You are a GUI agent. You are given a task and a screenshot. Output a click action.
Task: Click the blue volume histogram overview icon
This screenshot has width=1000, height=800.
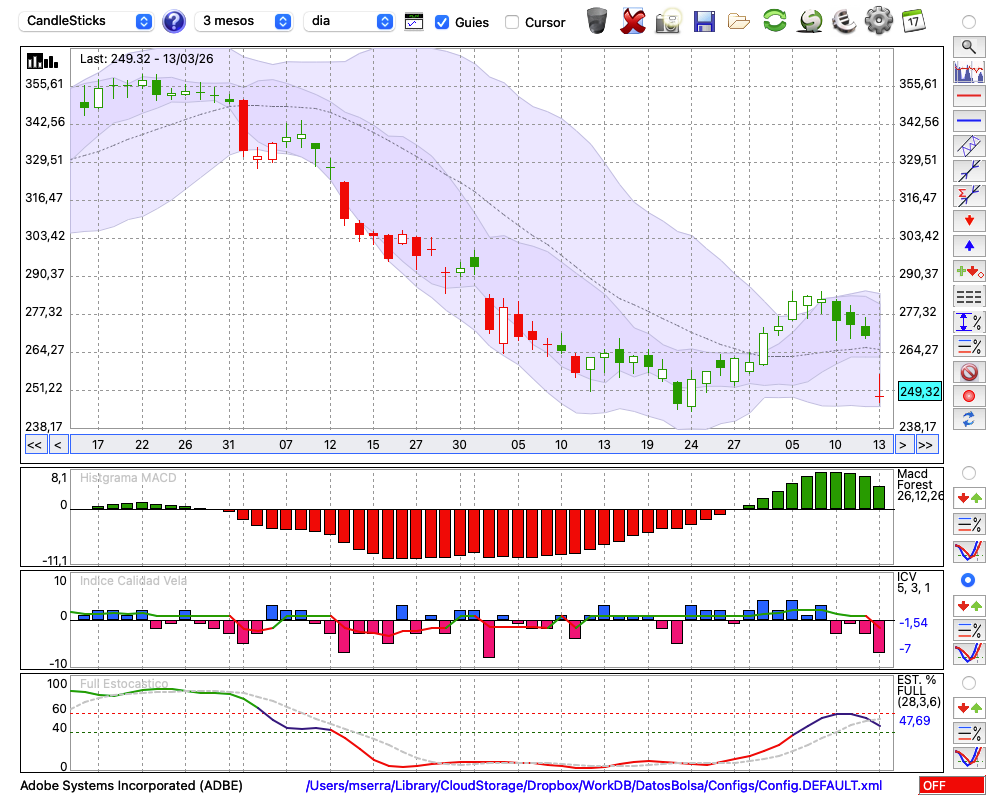pyautogui.click(x=969, y=71)
